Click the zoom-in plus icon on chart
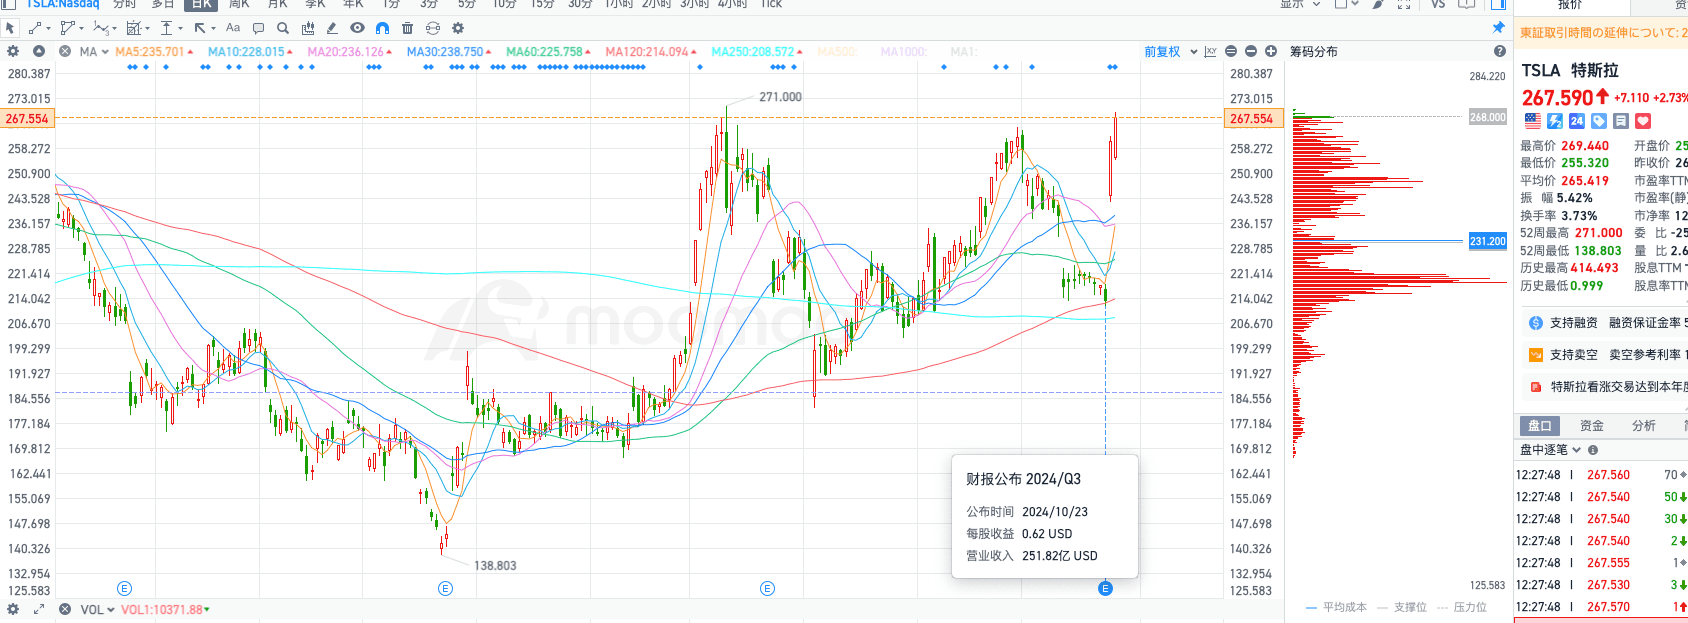The height and width of the screenshot is (623, 1688). 1271,51
